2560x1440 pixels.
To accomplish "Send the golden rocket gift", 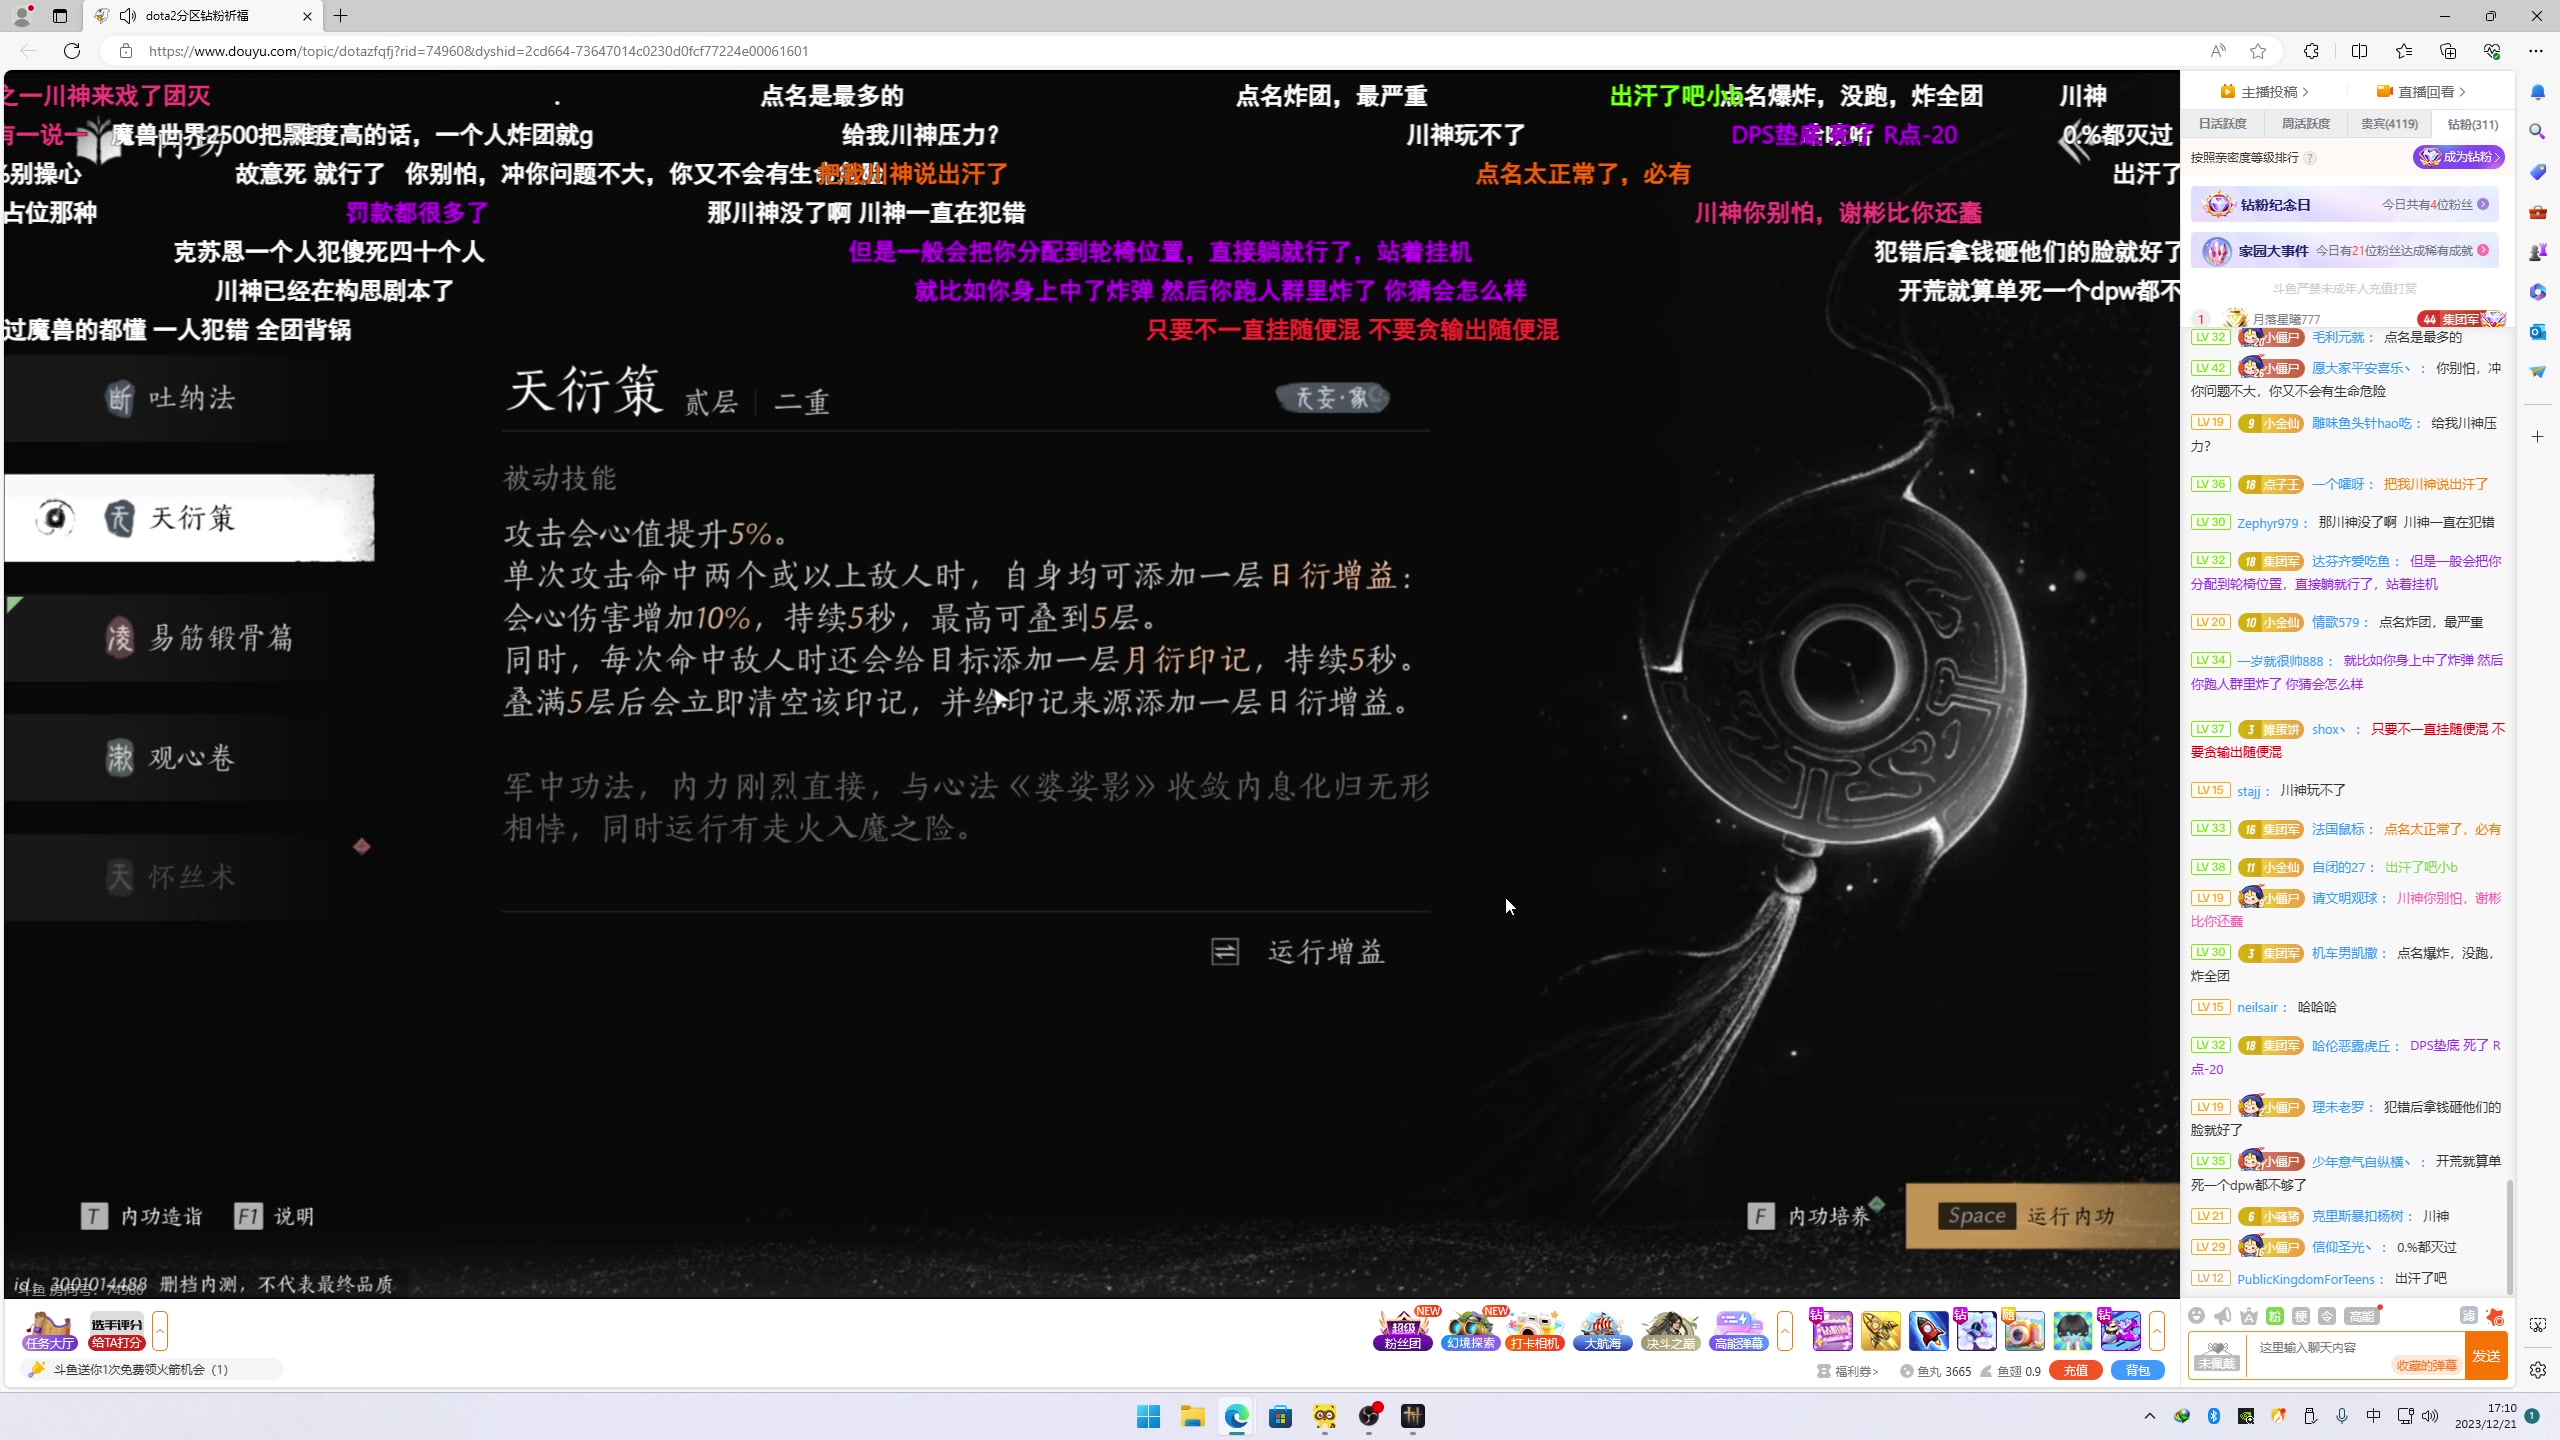I will coord(1880,1331).
